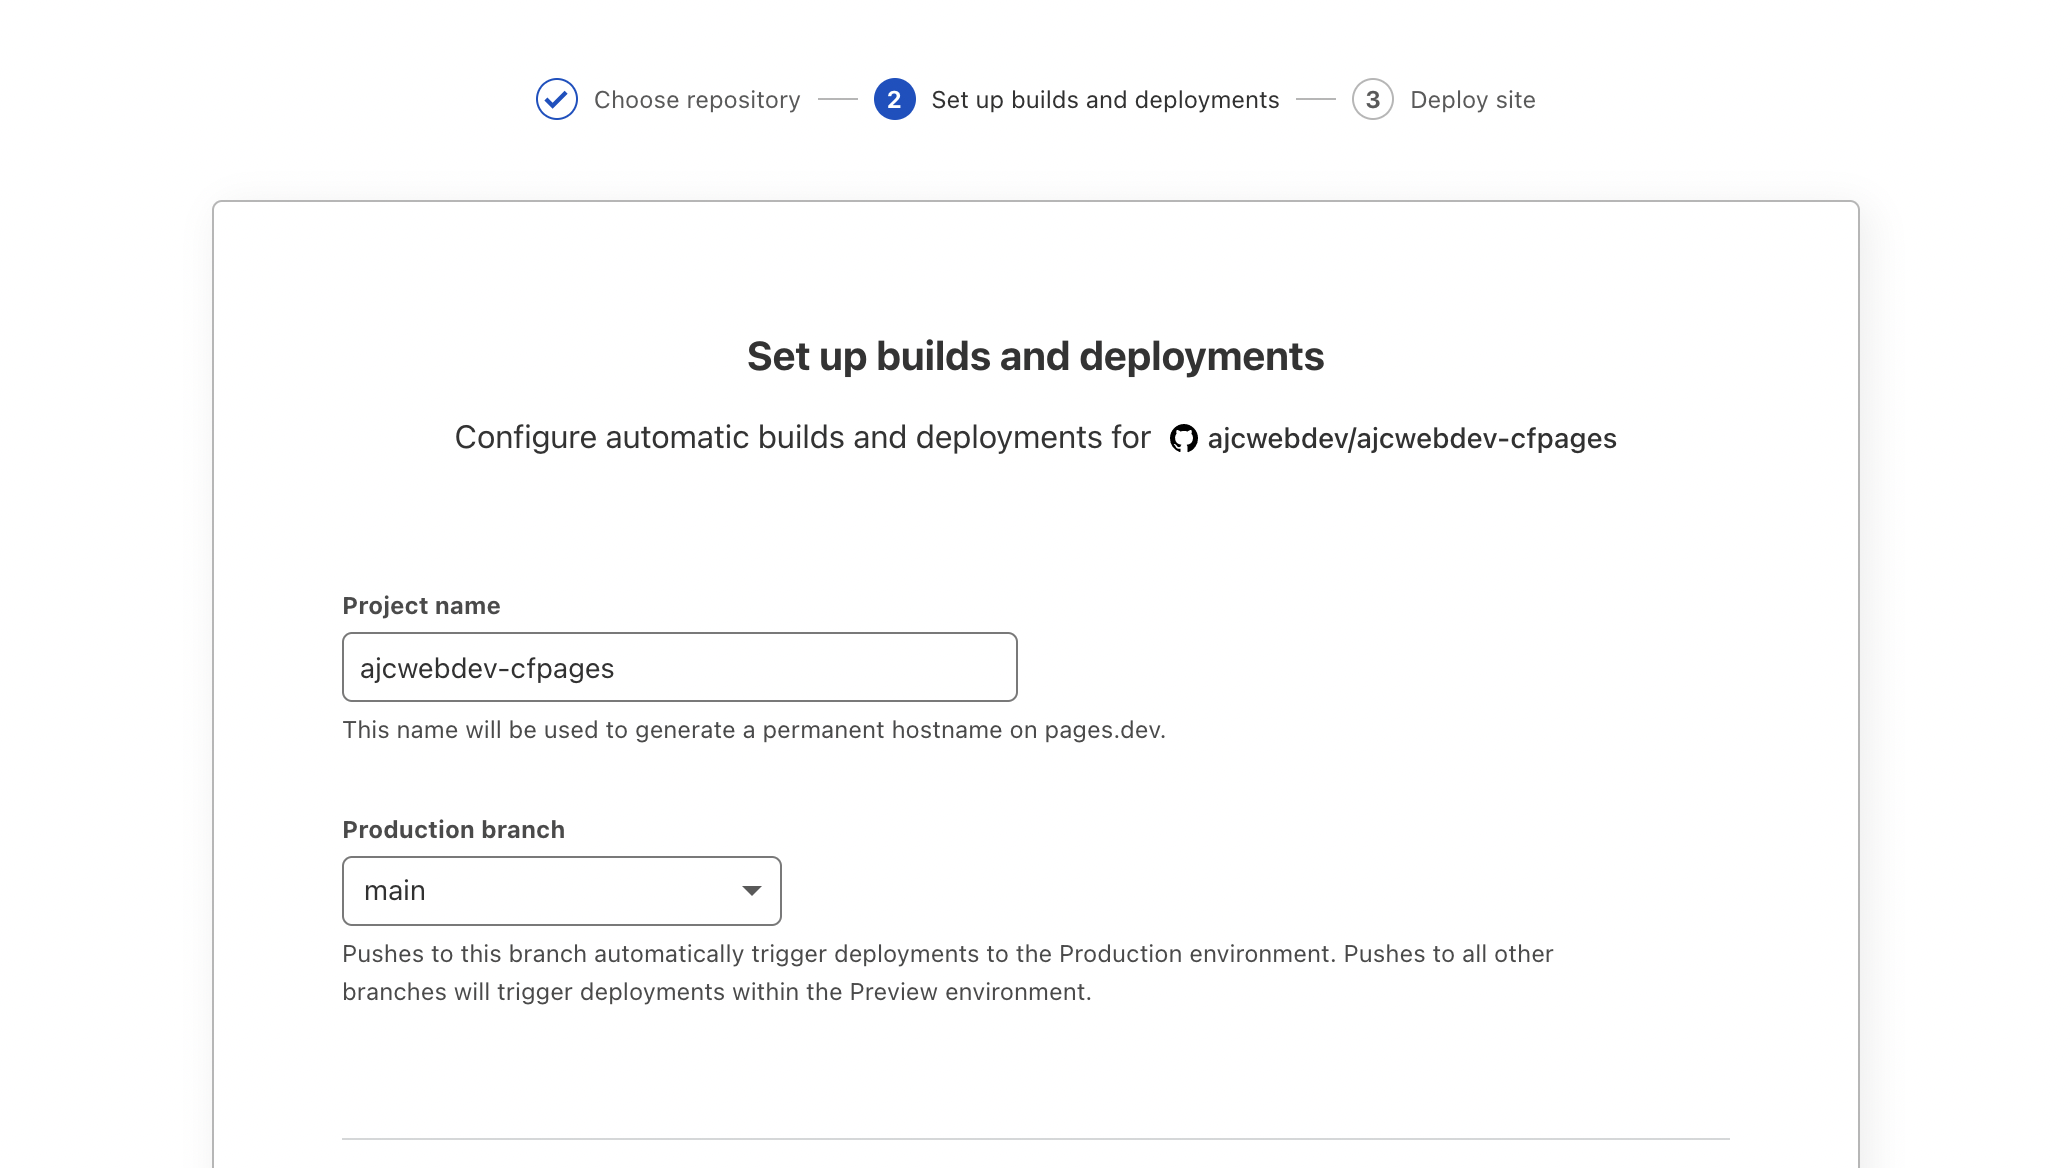Select the Set up builds and deployments step

1105,100
